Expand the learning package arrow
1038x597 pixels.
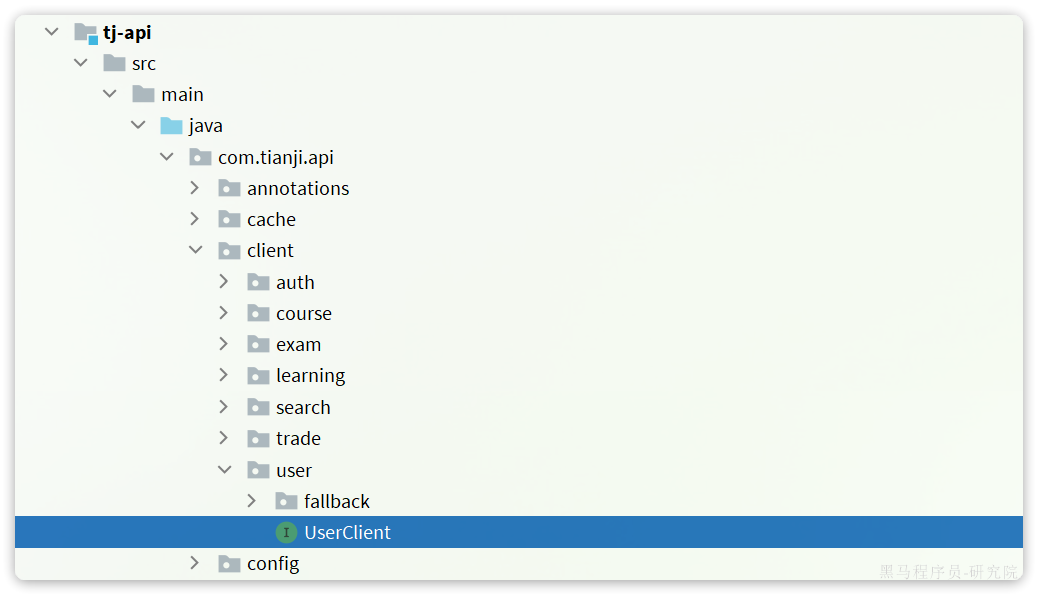[x=224, y=375]
